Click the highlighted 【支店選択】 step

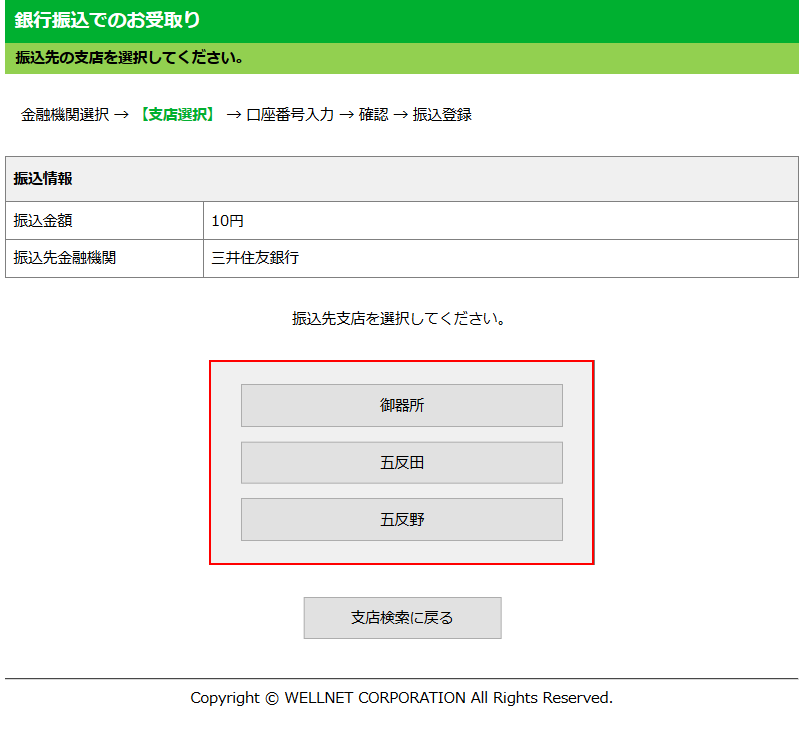(177, 115)
